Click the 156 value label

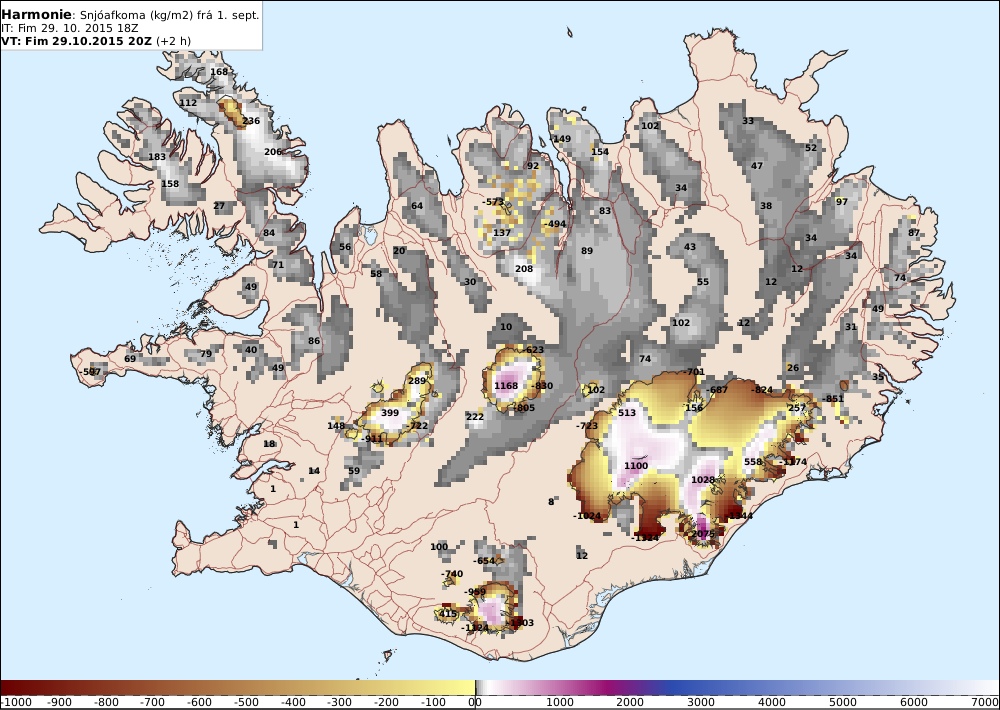tap(694, 408)
